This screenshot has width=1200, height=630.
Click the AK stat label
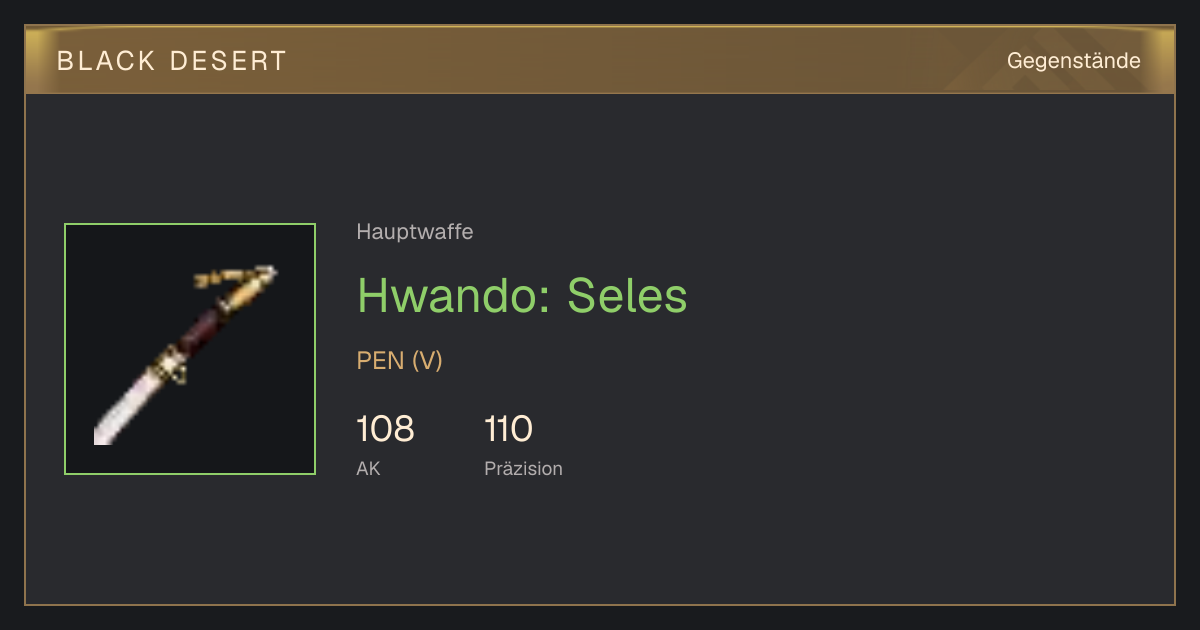pos(368,468)
